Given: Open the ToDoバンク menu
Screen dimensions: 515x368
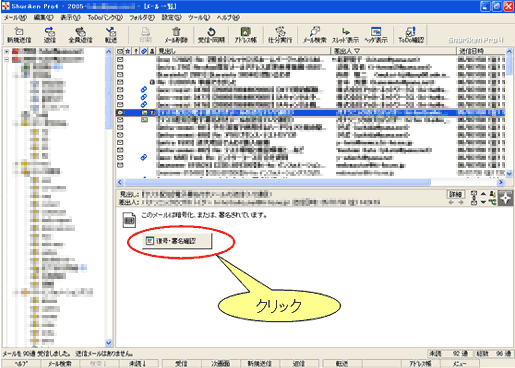Looking at the screenshot, I should point(105,18).
